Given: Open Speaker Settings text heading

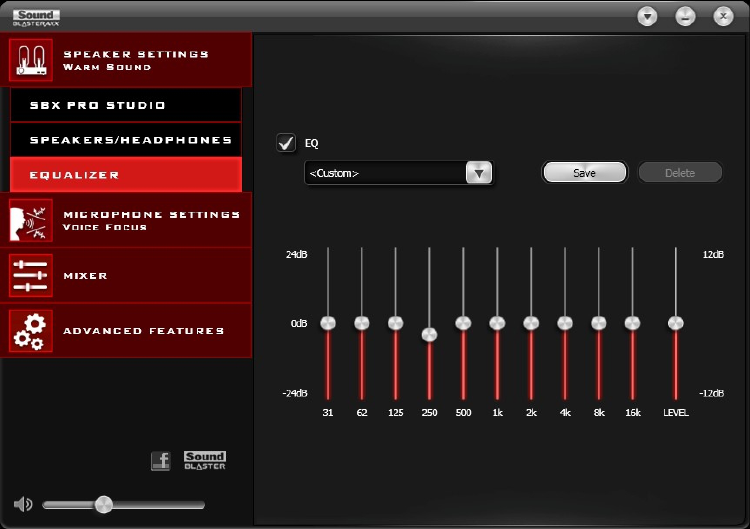Looking at the screenshot, I should pos(136,54).
